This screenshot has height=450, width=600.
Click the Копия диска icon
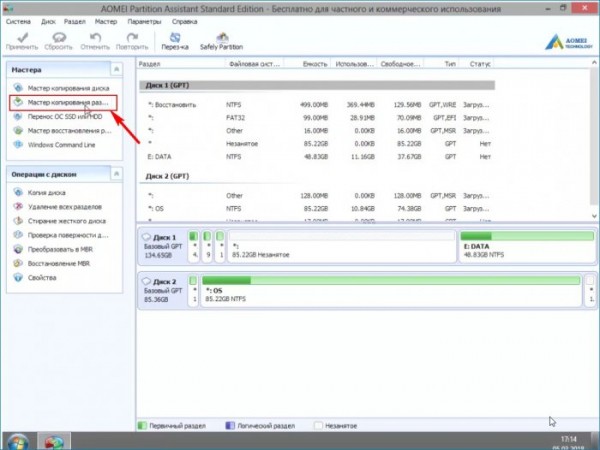18,192
